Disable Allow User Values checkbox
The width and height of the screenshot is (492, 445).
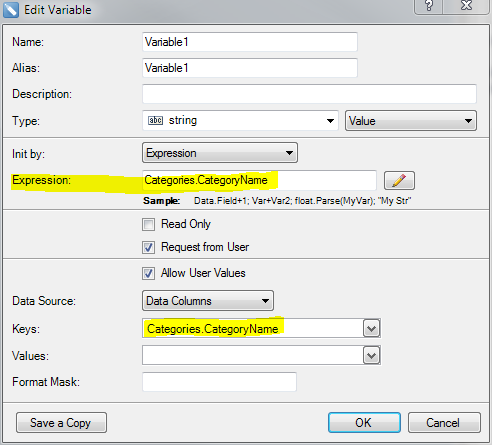pyautogui.click(x=148, y=273)
